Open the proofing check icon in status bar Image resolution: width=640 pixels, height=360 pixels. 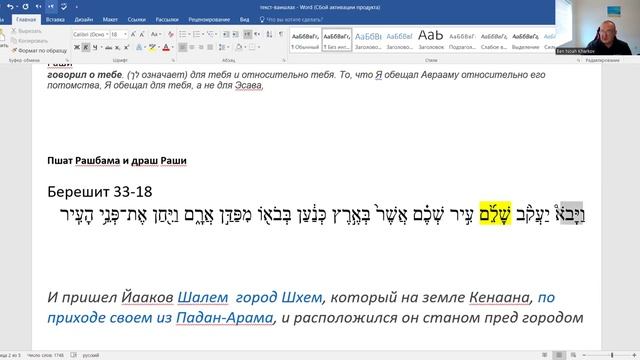pos(74,355)
